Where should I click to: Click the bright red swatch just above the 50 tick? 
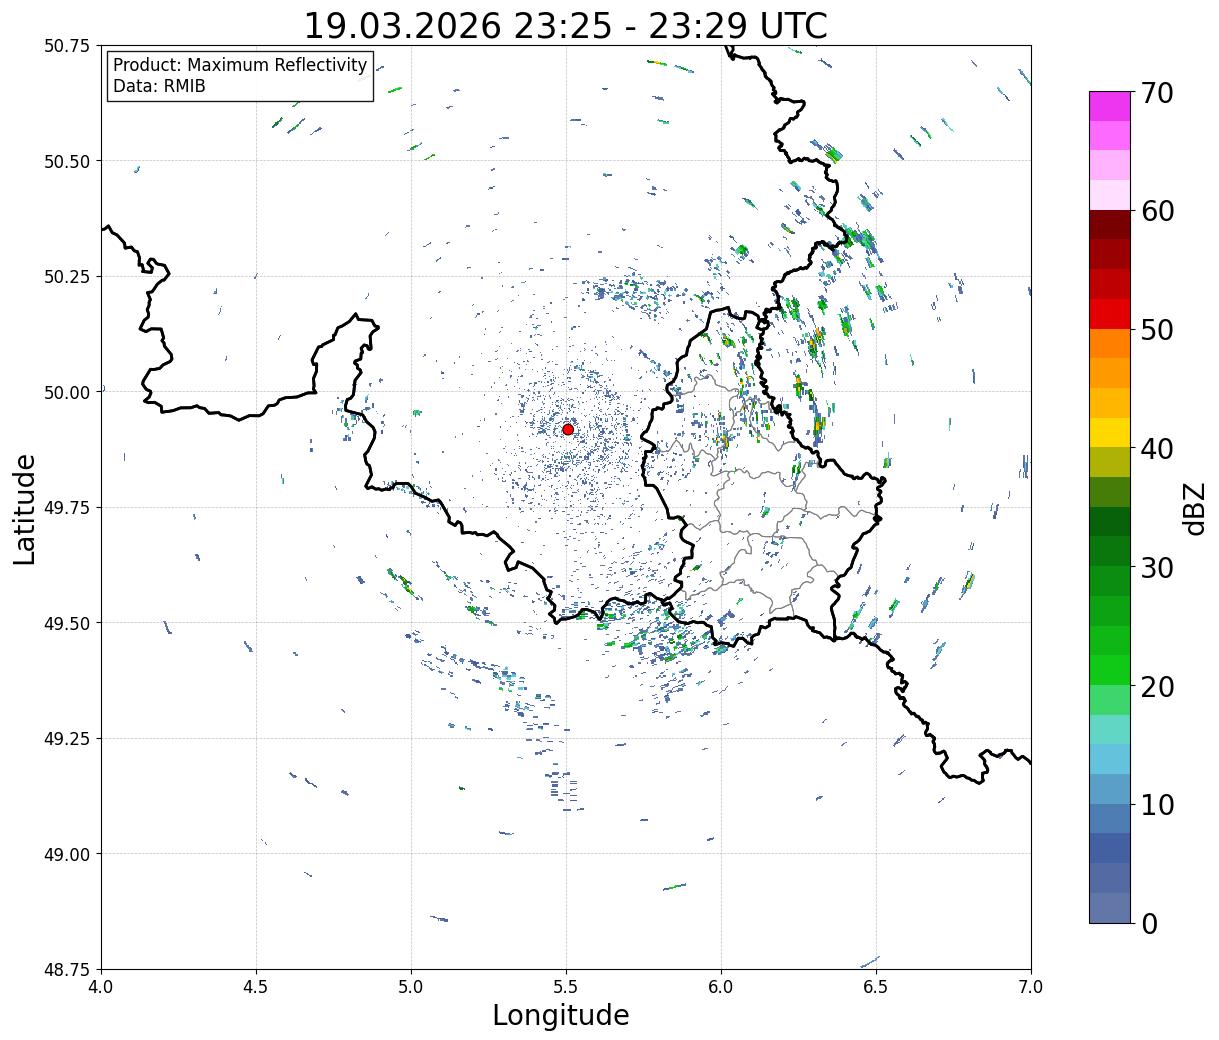(1110, 314)
